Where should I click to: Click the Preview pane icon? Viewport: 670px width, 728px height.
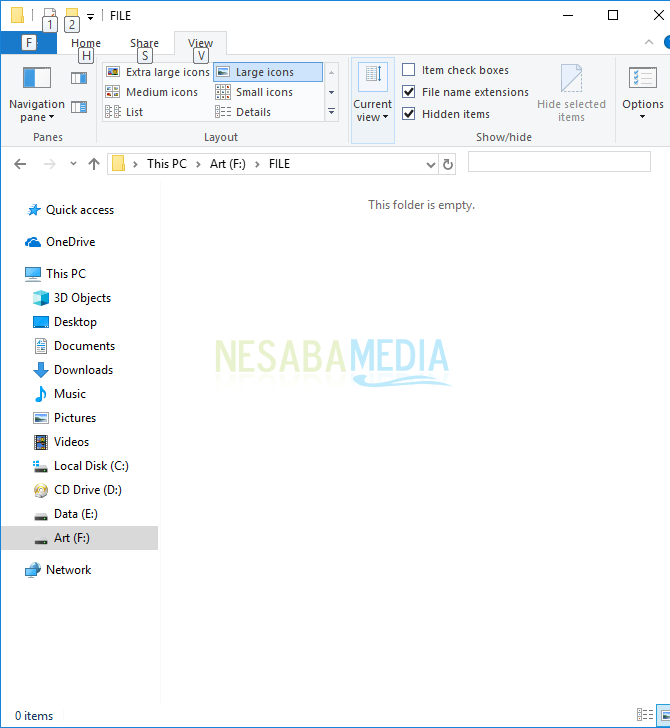tap(79, 78)
